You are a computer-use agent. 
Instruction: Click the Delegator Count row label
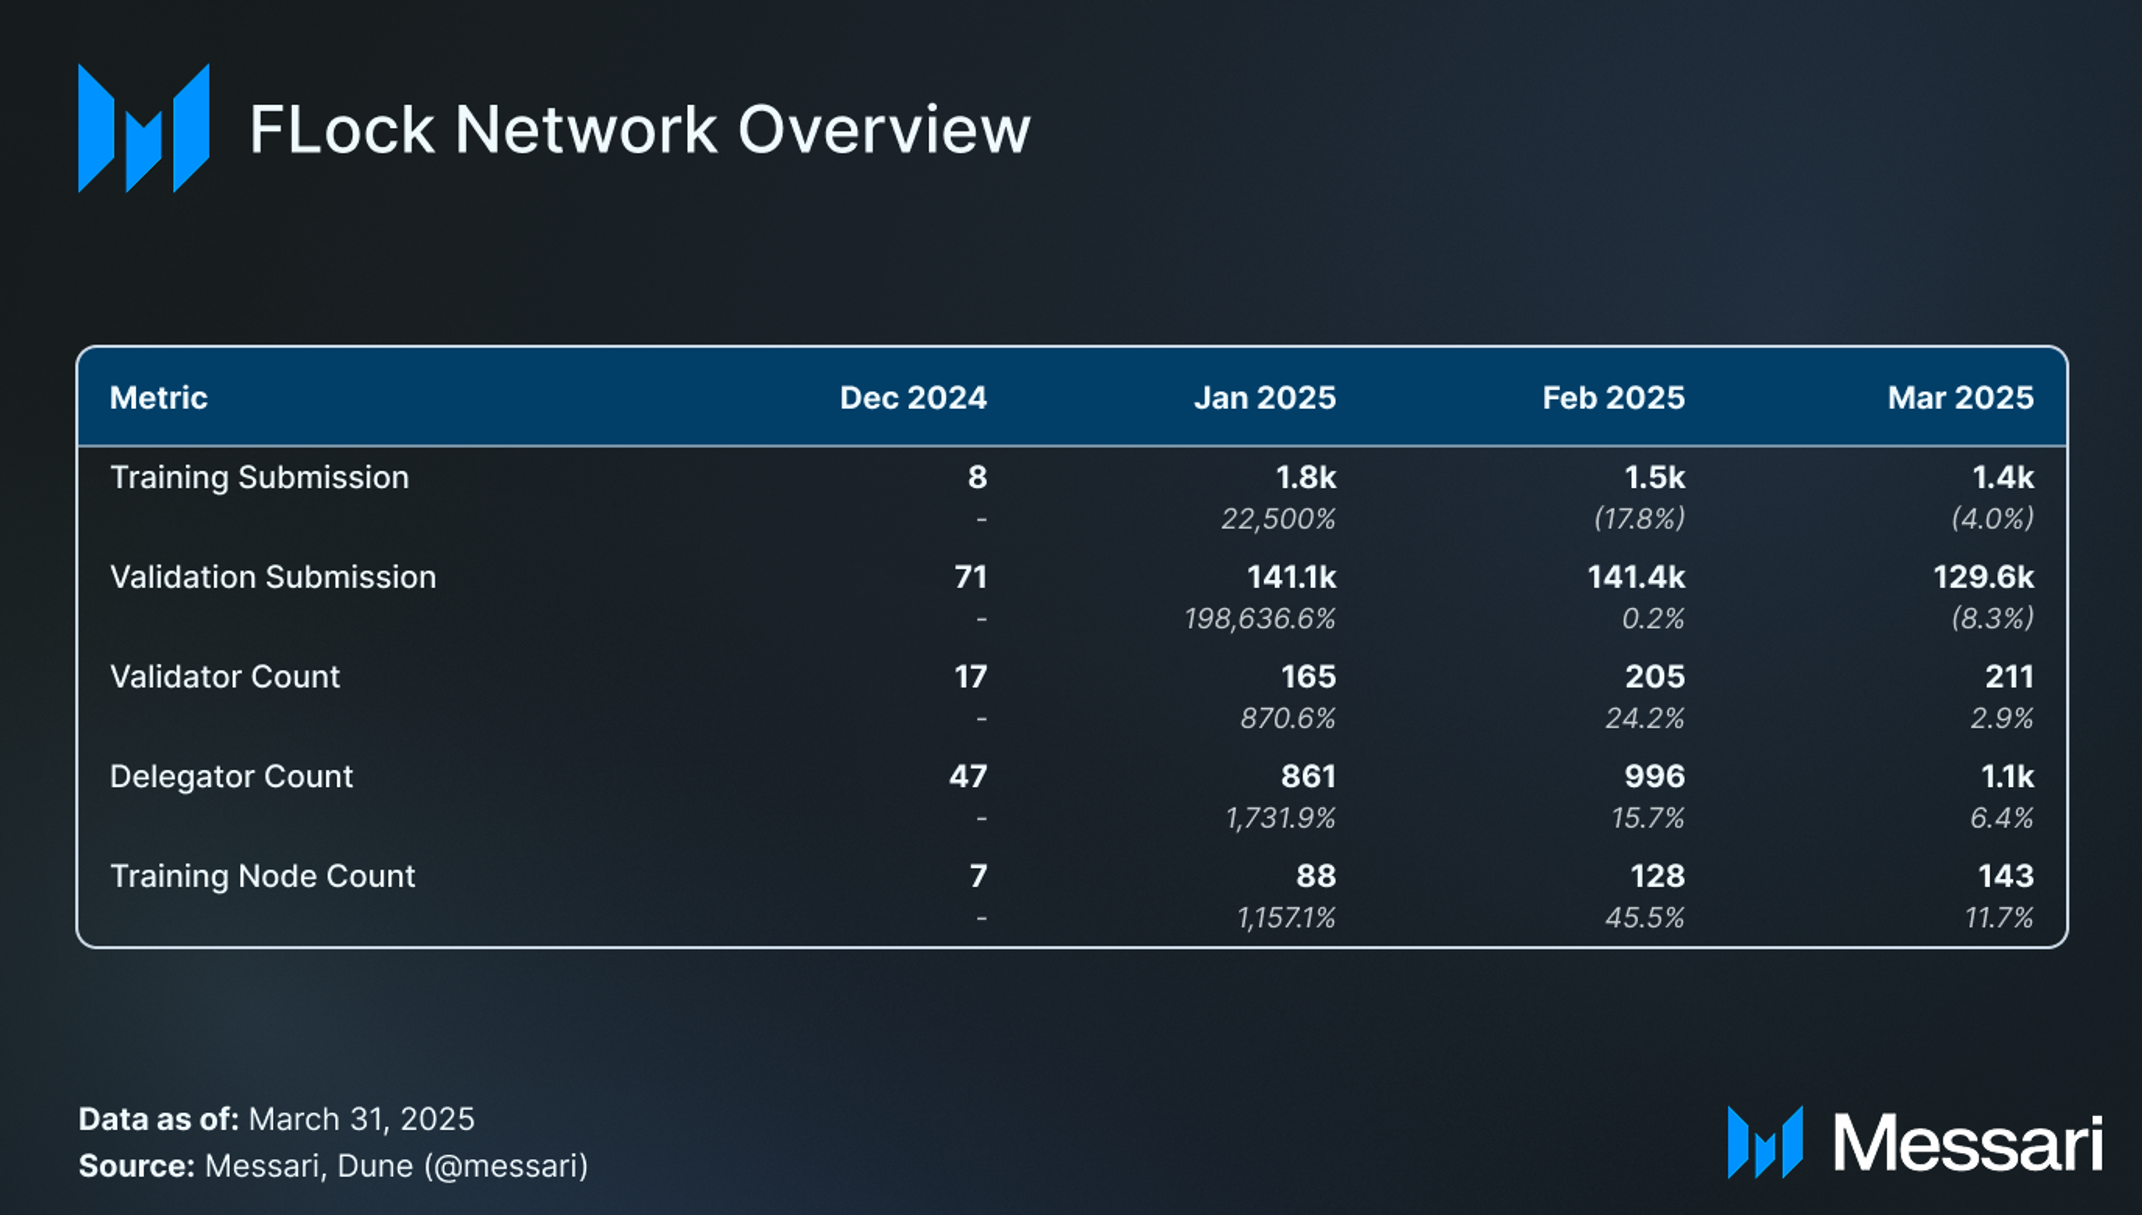click(231, 777)
